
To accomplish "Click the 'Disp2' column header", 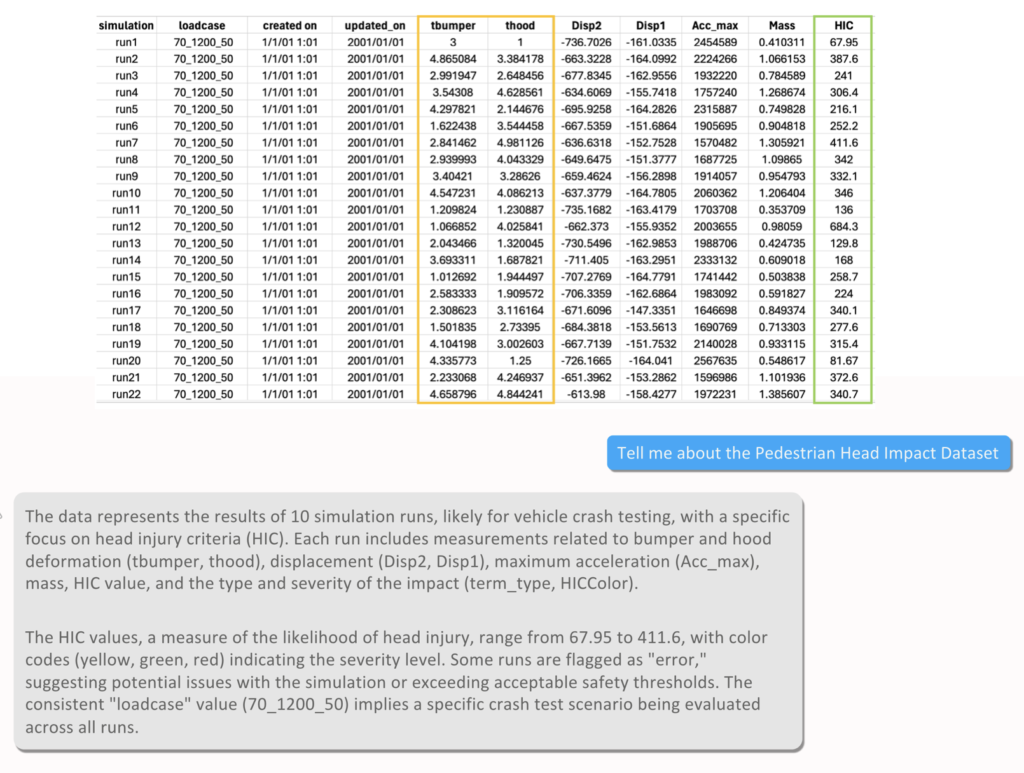I will [586, 25].
